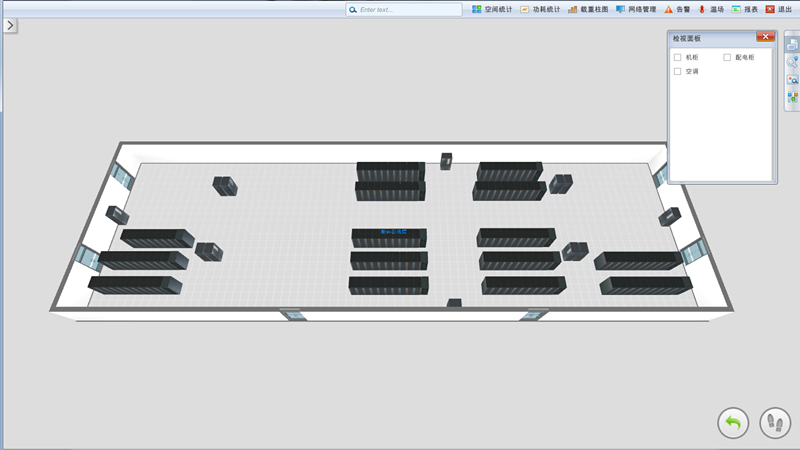This screenshot has height=450, width=800.
Task: Toggle the 配电柜 power cabinet checkbox
Action: pyautogui.click(x=728, y=58)
